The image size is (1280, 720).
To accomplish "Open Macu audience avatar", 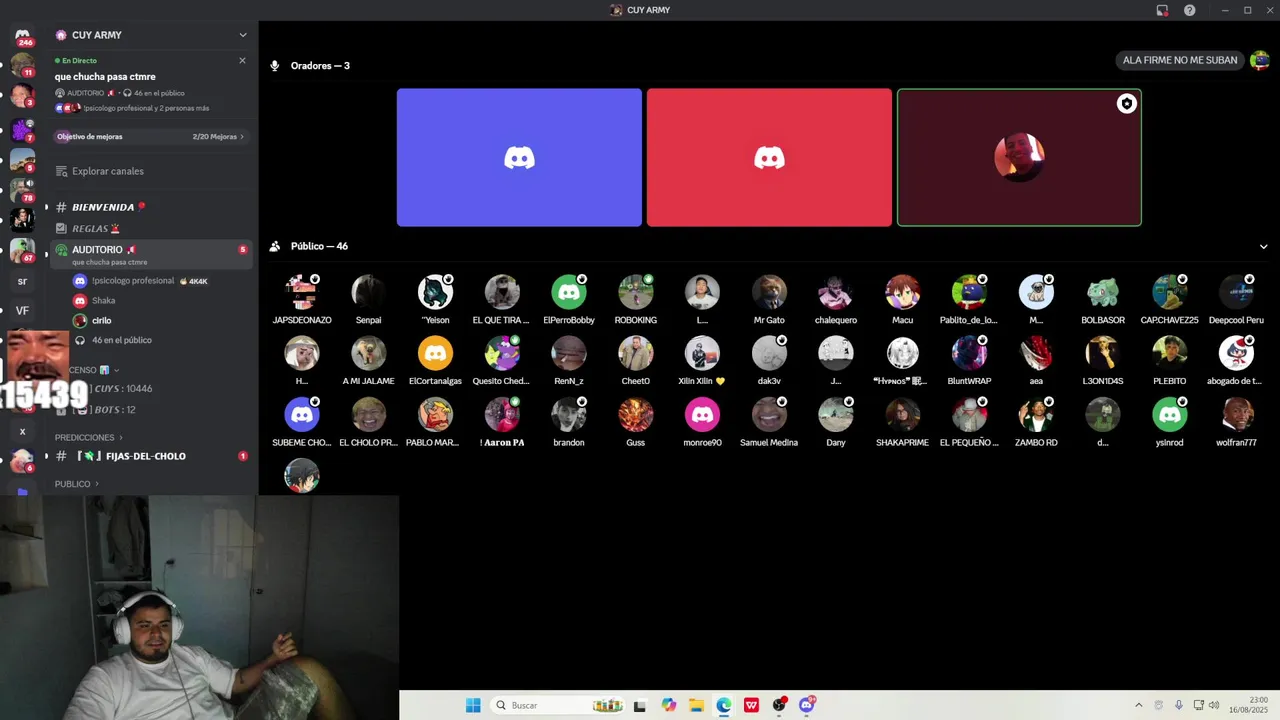I will [x=903, y=292].
